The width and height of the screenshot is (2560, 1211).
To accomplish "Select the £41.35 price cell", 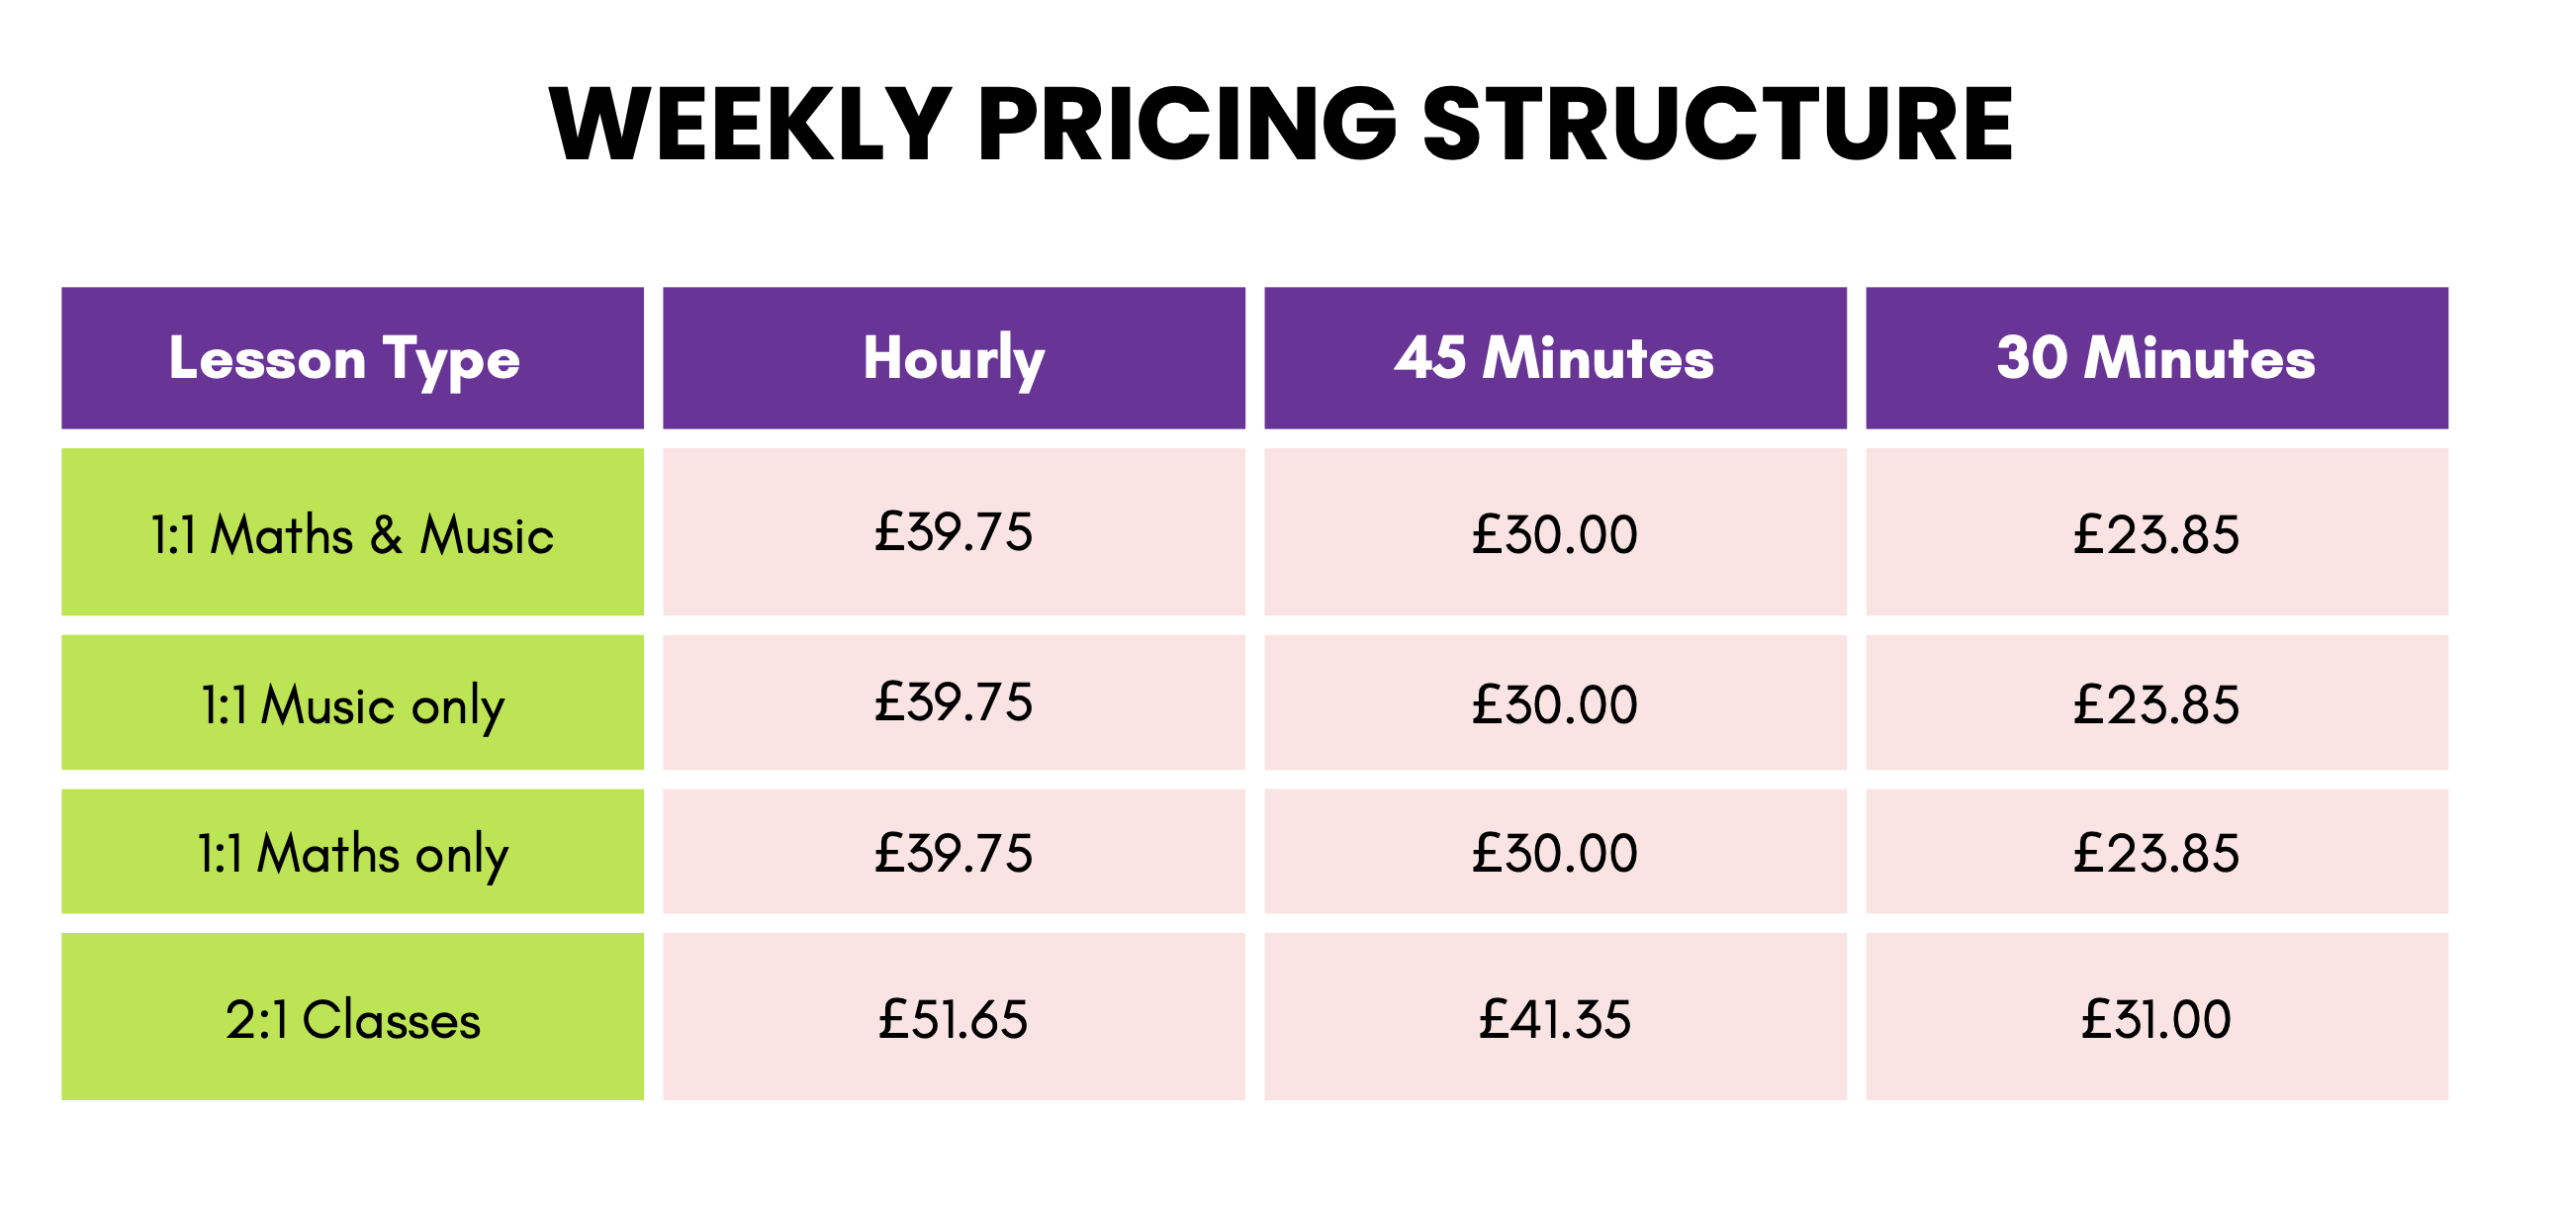I will tap(1554, 1018).
